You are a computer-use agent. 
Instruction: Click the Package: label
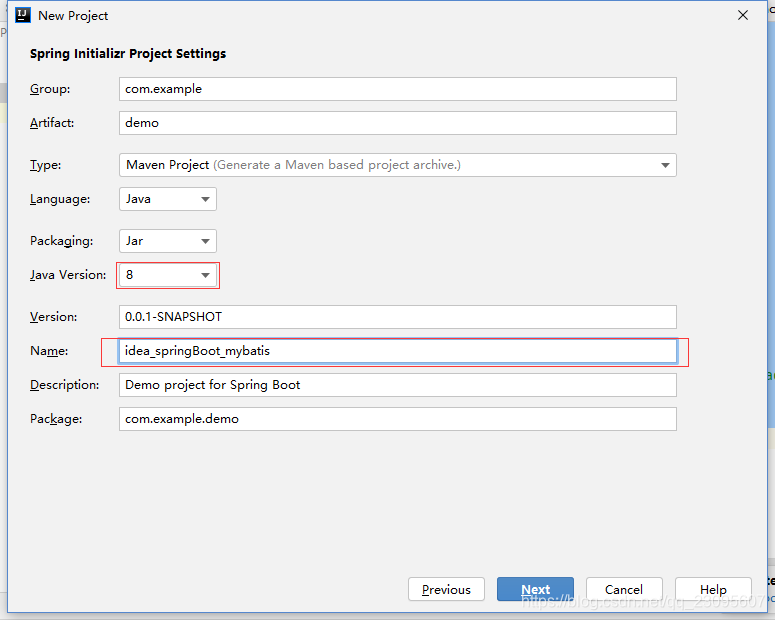pos(56,419)
